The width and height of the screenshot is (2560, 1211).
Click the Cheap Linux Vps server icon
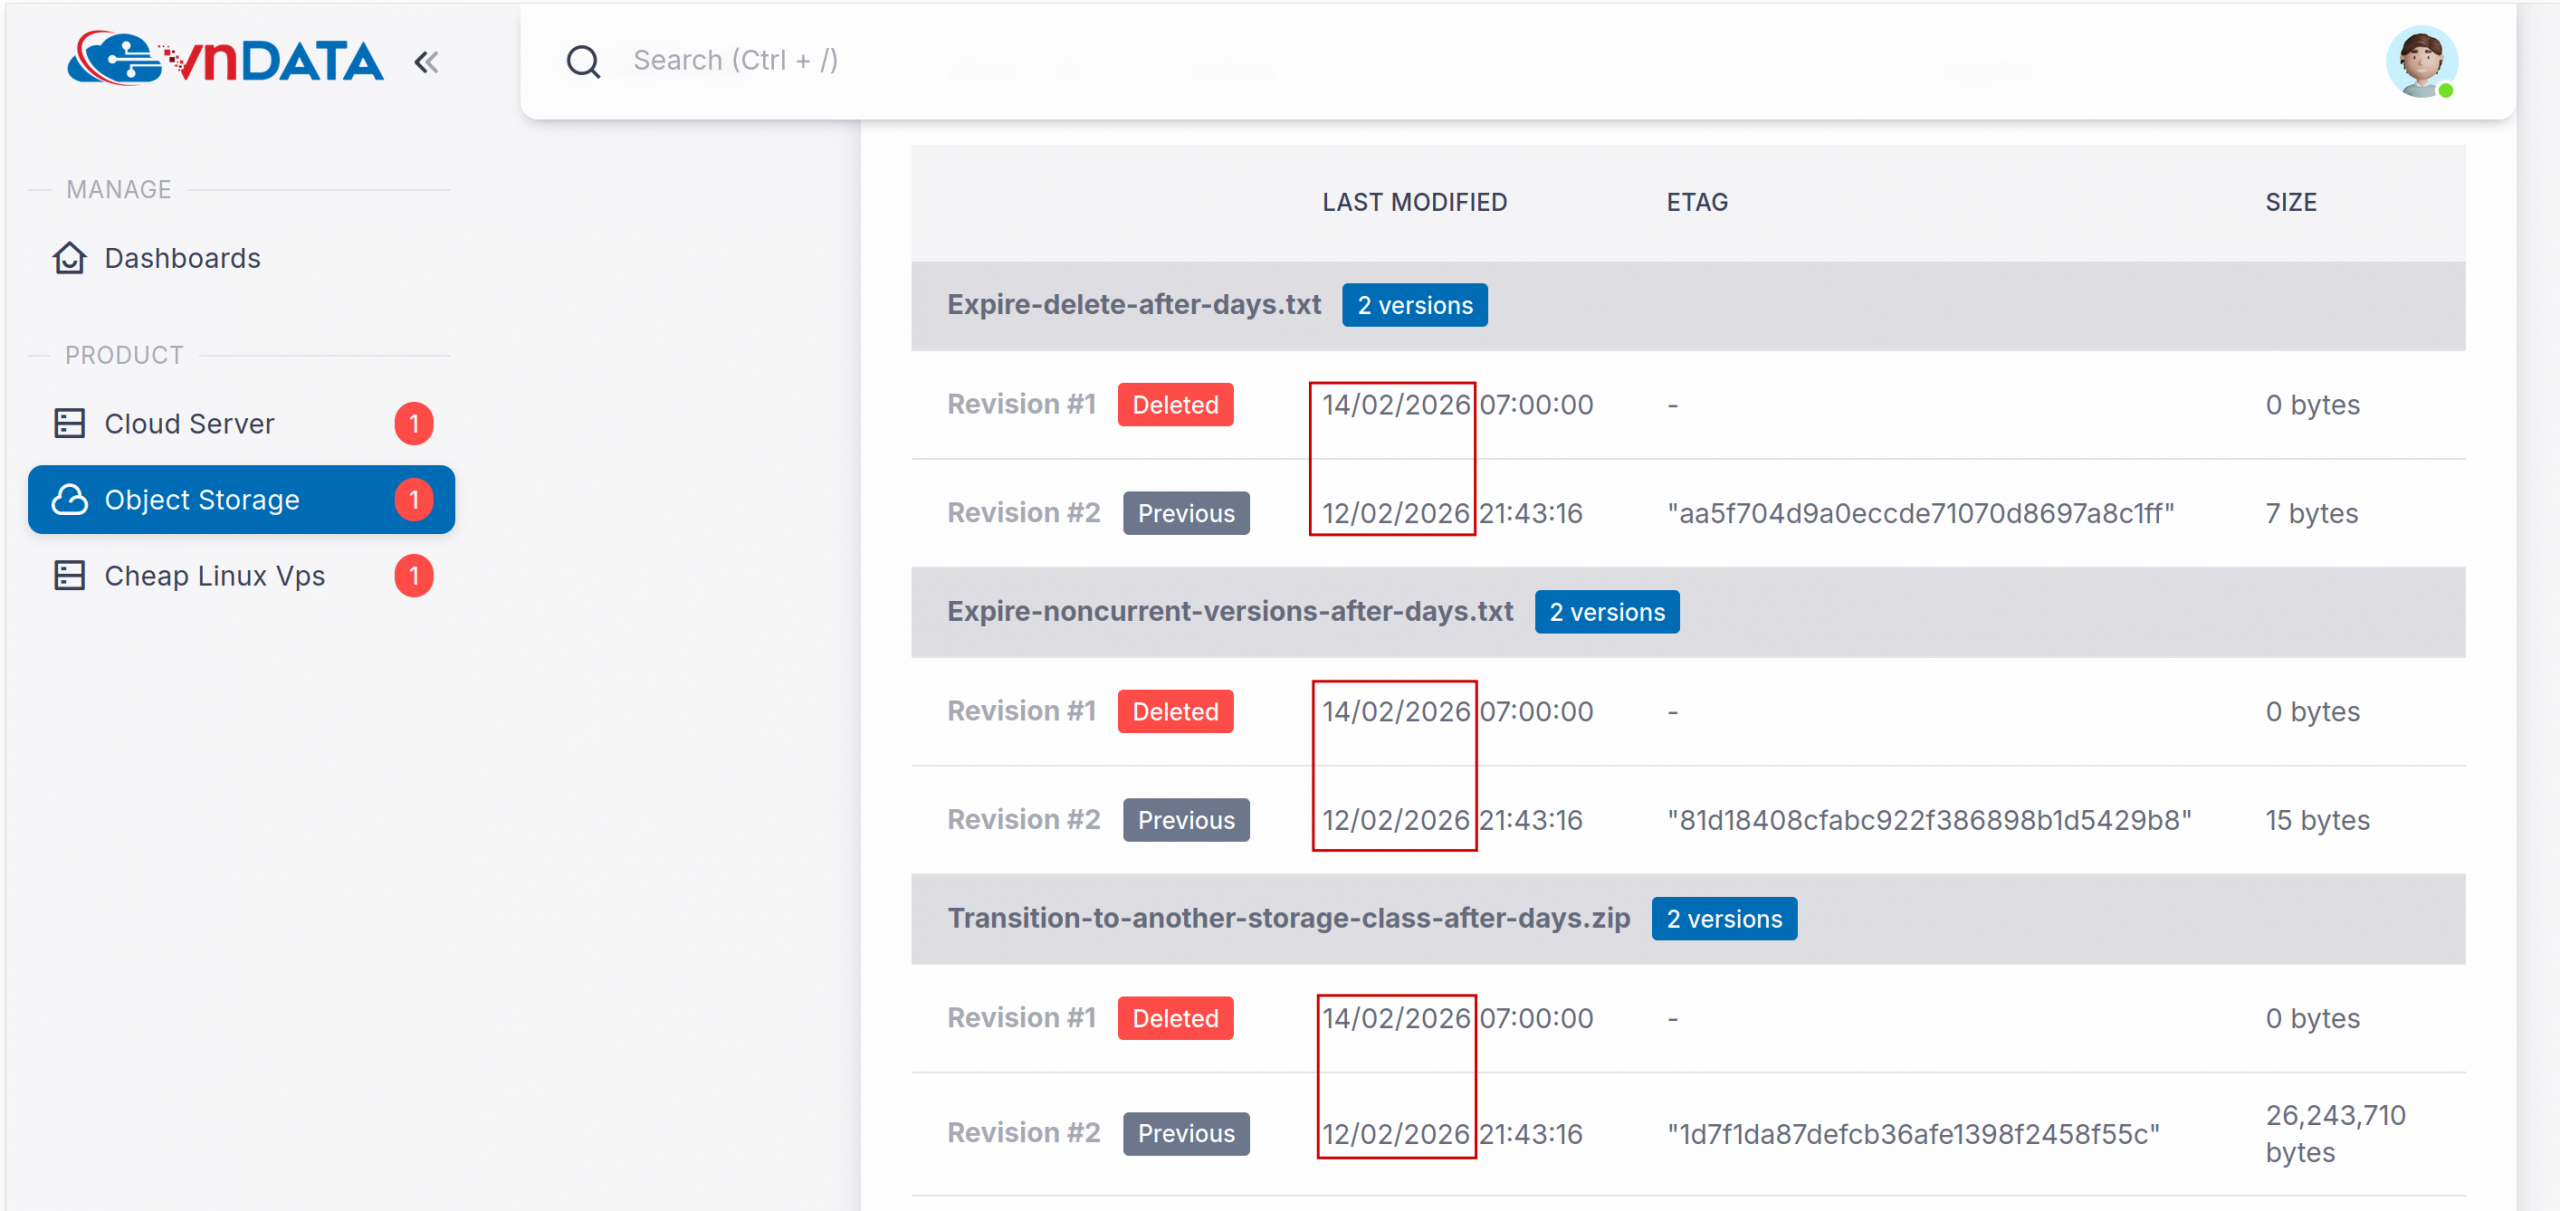(69, 576)
